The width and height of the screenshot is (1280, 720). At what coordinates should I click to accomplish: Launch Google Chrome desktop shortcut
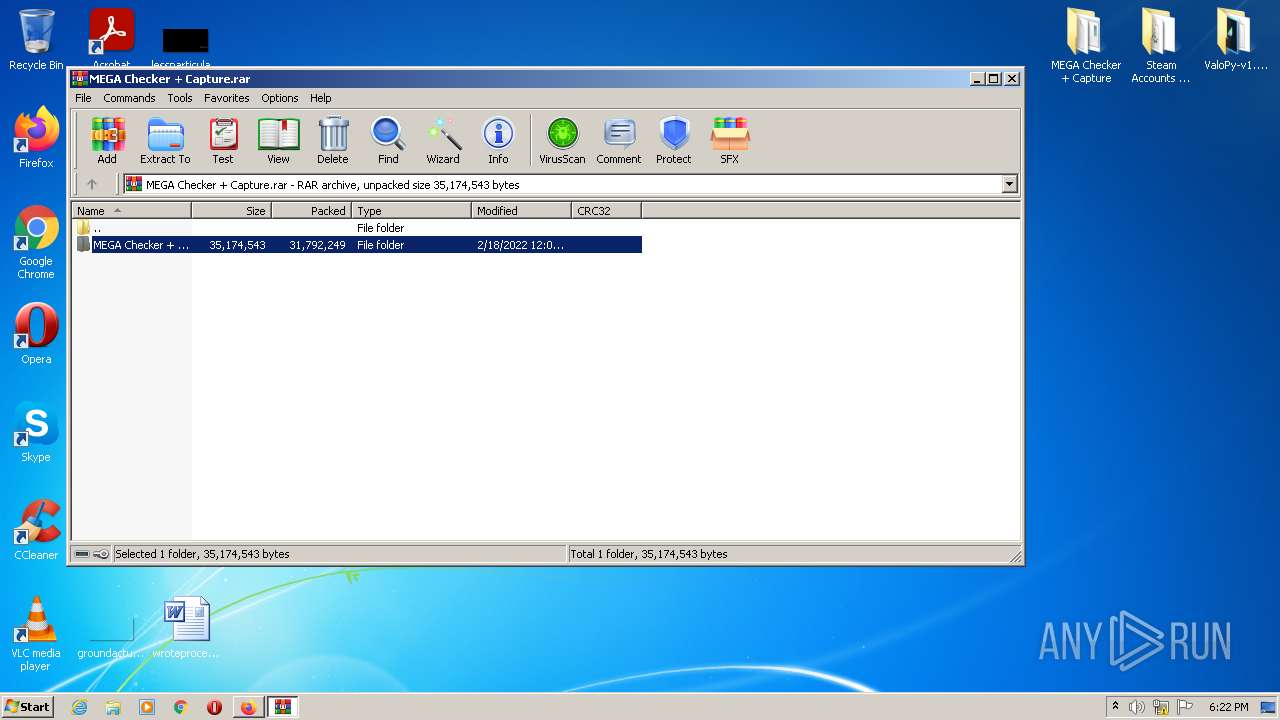point(36,242)
